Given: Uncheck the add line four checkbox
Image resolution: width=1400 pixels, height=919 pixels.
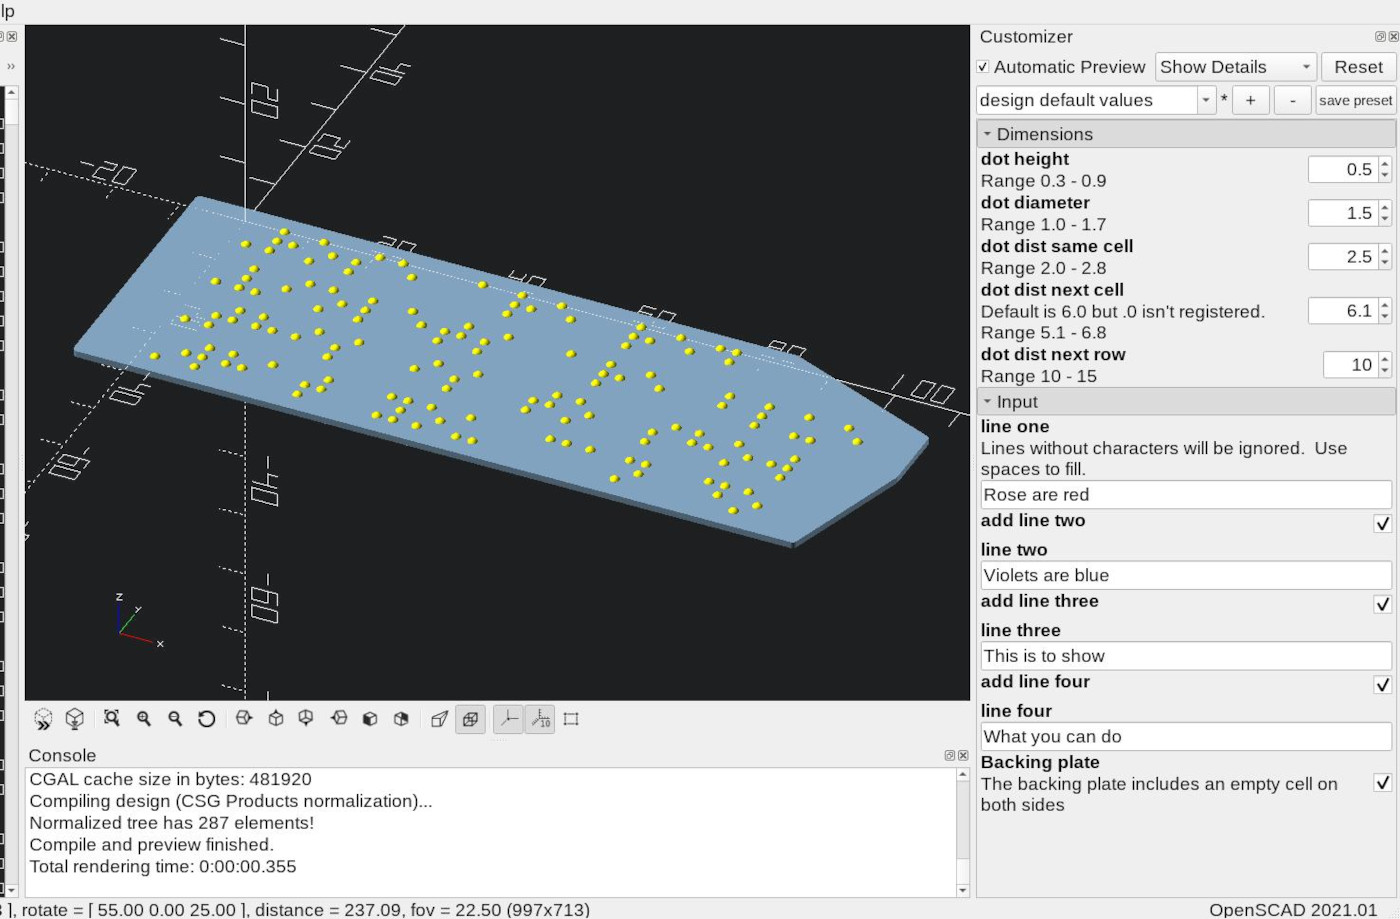Looking at the screenshot, I should tap(1383, 685).
